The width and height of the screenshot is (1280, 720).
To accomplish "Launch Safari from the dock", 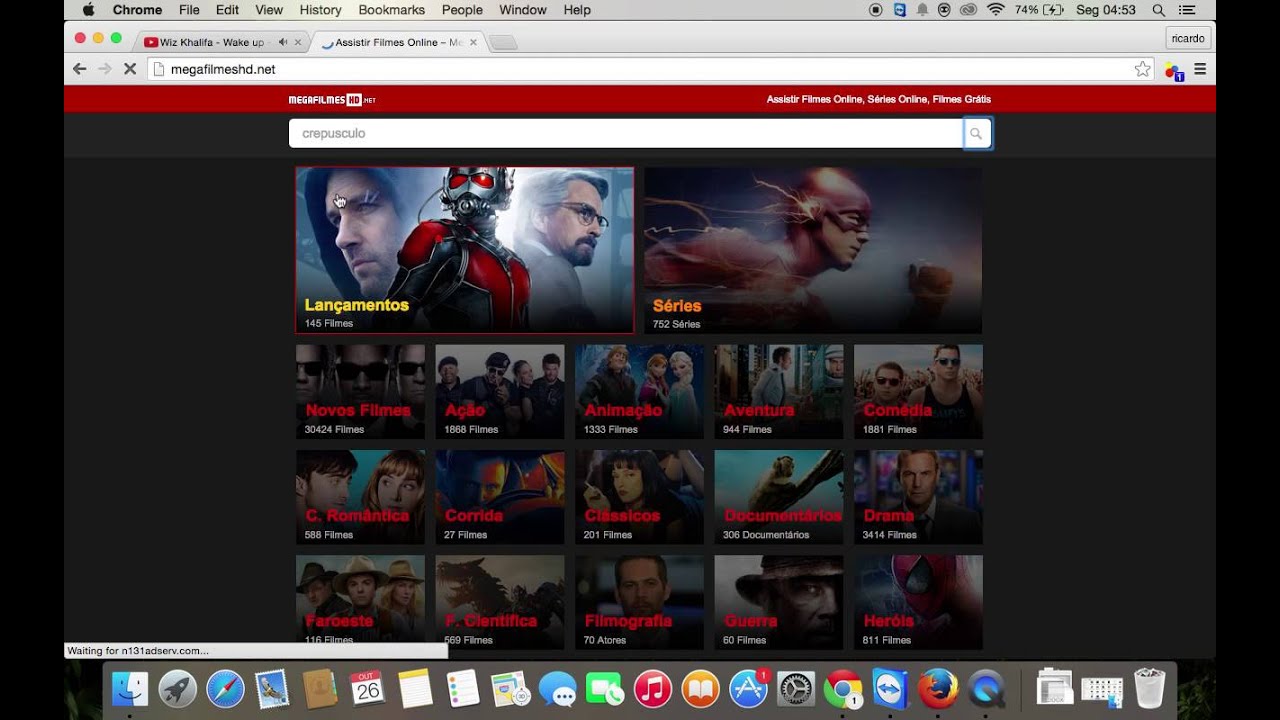I will [x=225, y=689].
